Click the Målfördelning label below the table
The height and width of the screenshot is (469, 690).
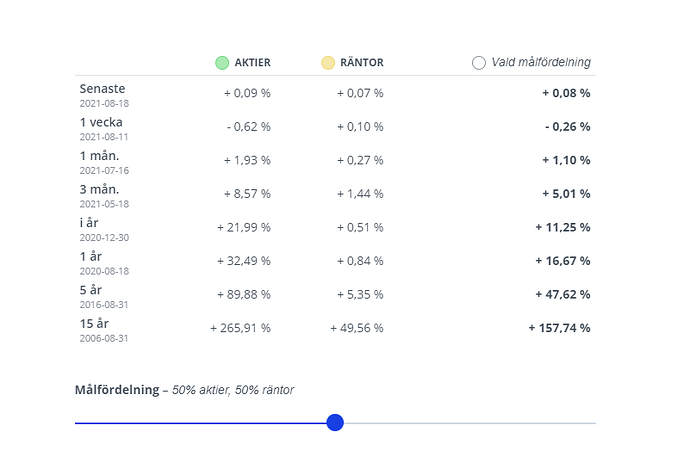click(x=117, y=390)
